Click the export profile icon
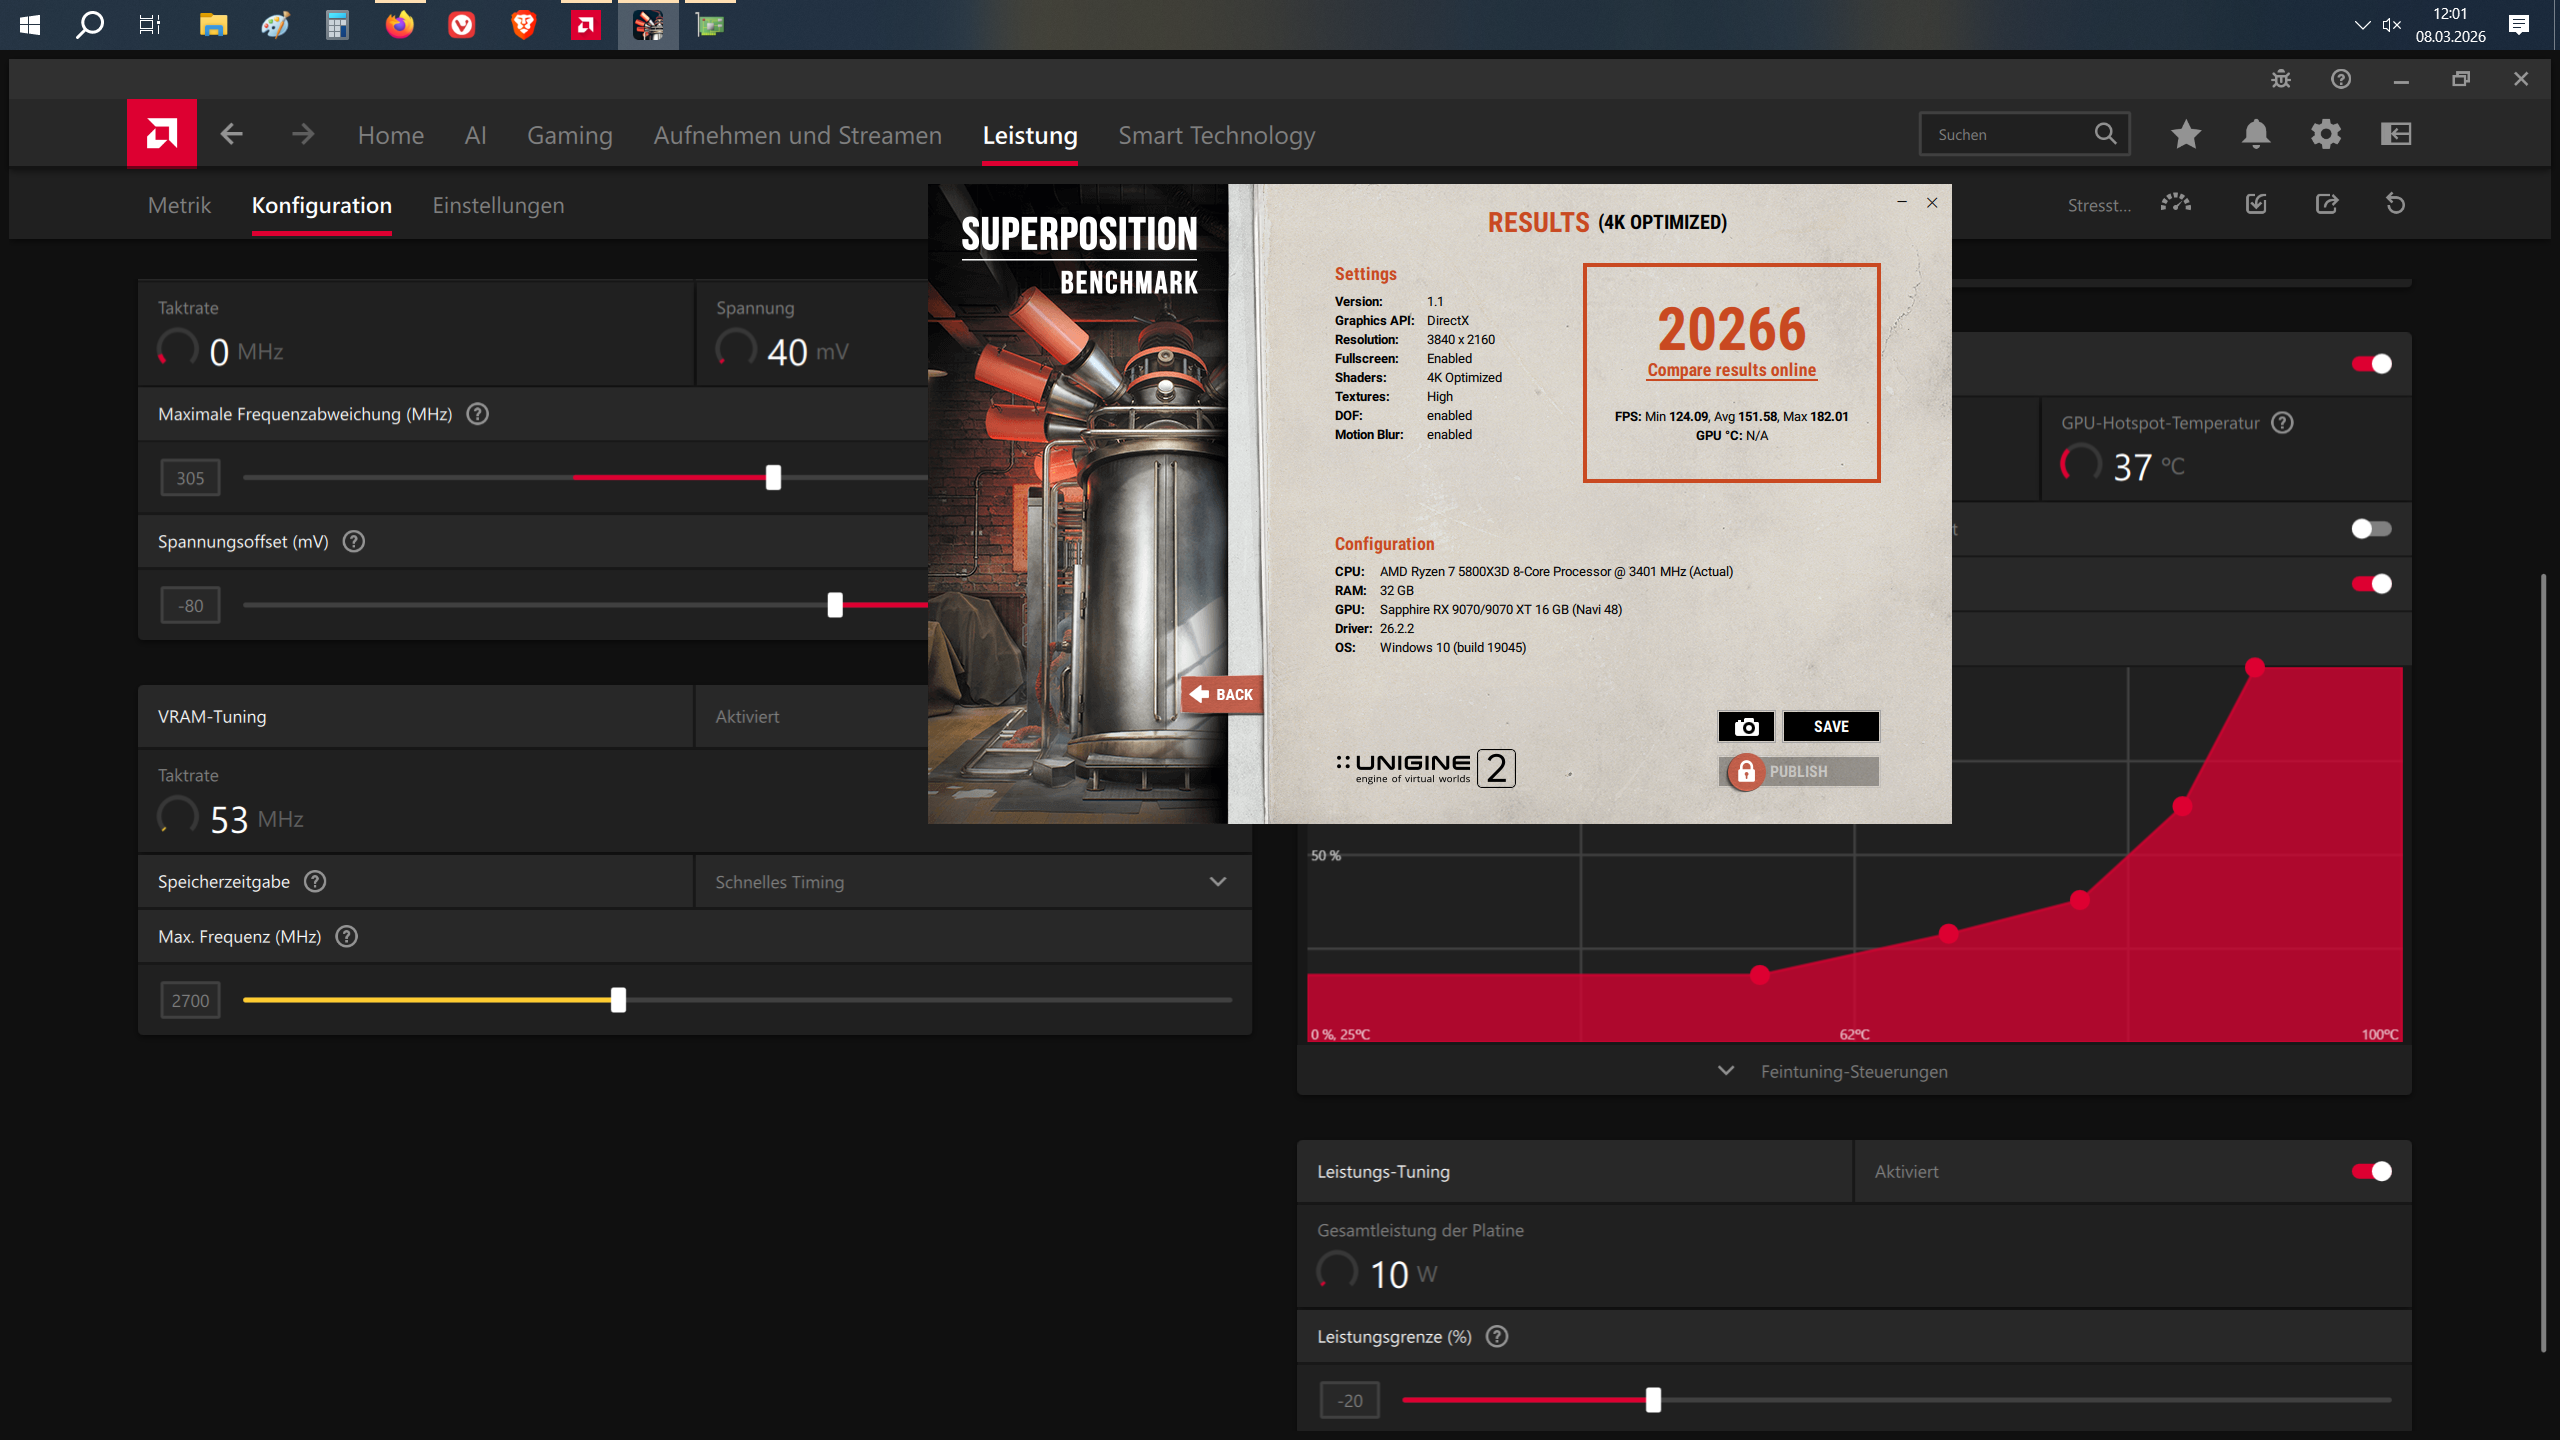 [x=2326, y=204]
